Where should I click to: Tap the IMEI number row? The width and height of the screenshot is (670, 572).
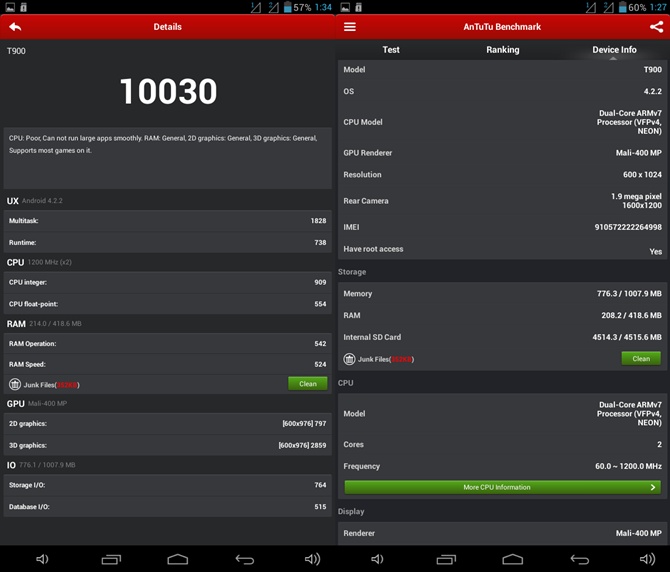[502, 227]
